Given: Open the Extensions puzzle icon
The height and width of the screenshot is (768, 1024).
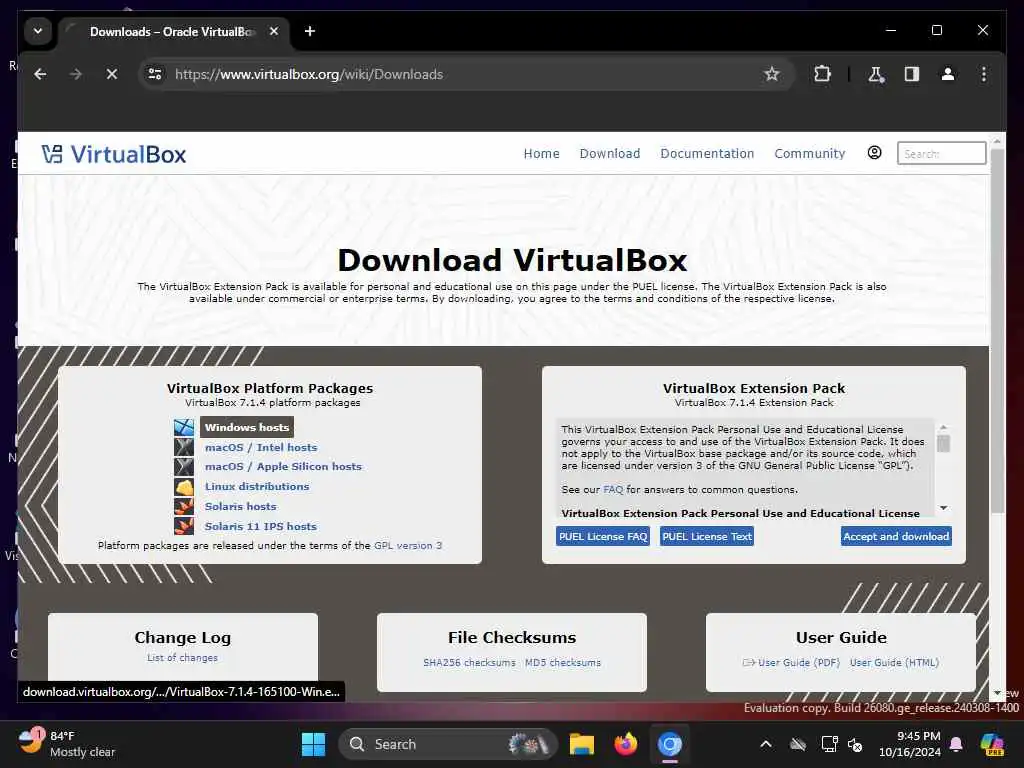Looking at the screenshot, I should pos(822,74).
